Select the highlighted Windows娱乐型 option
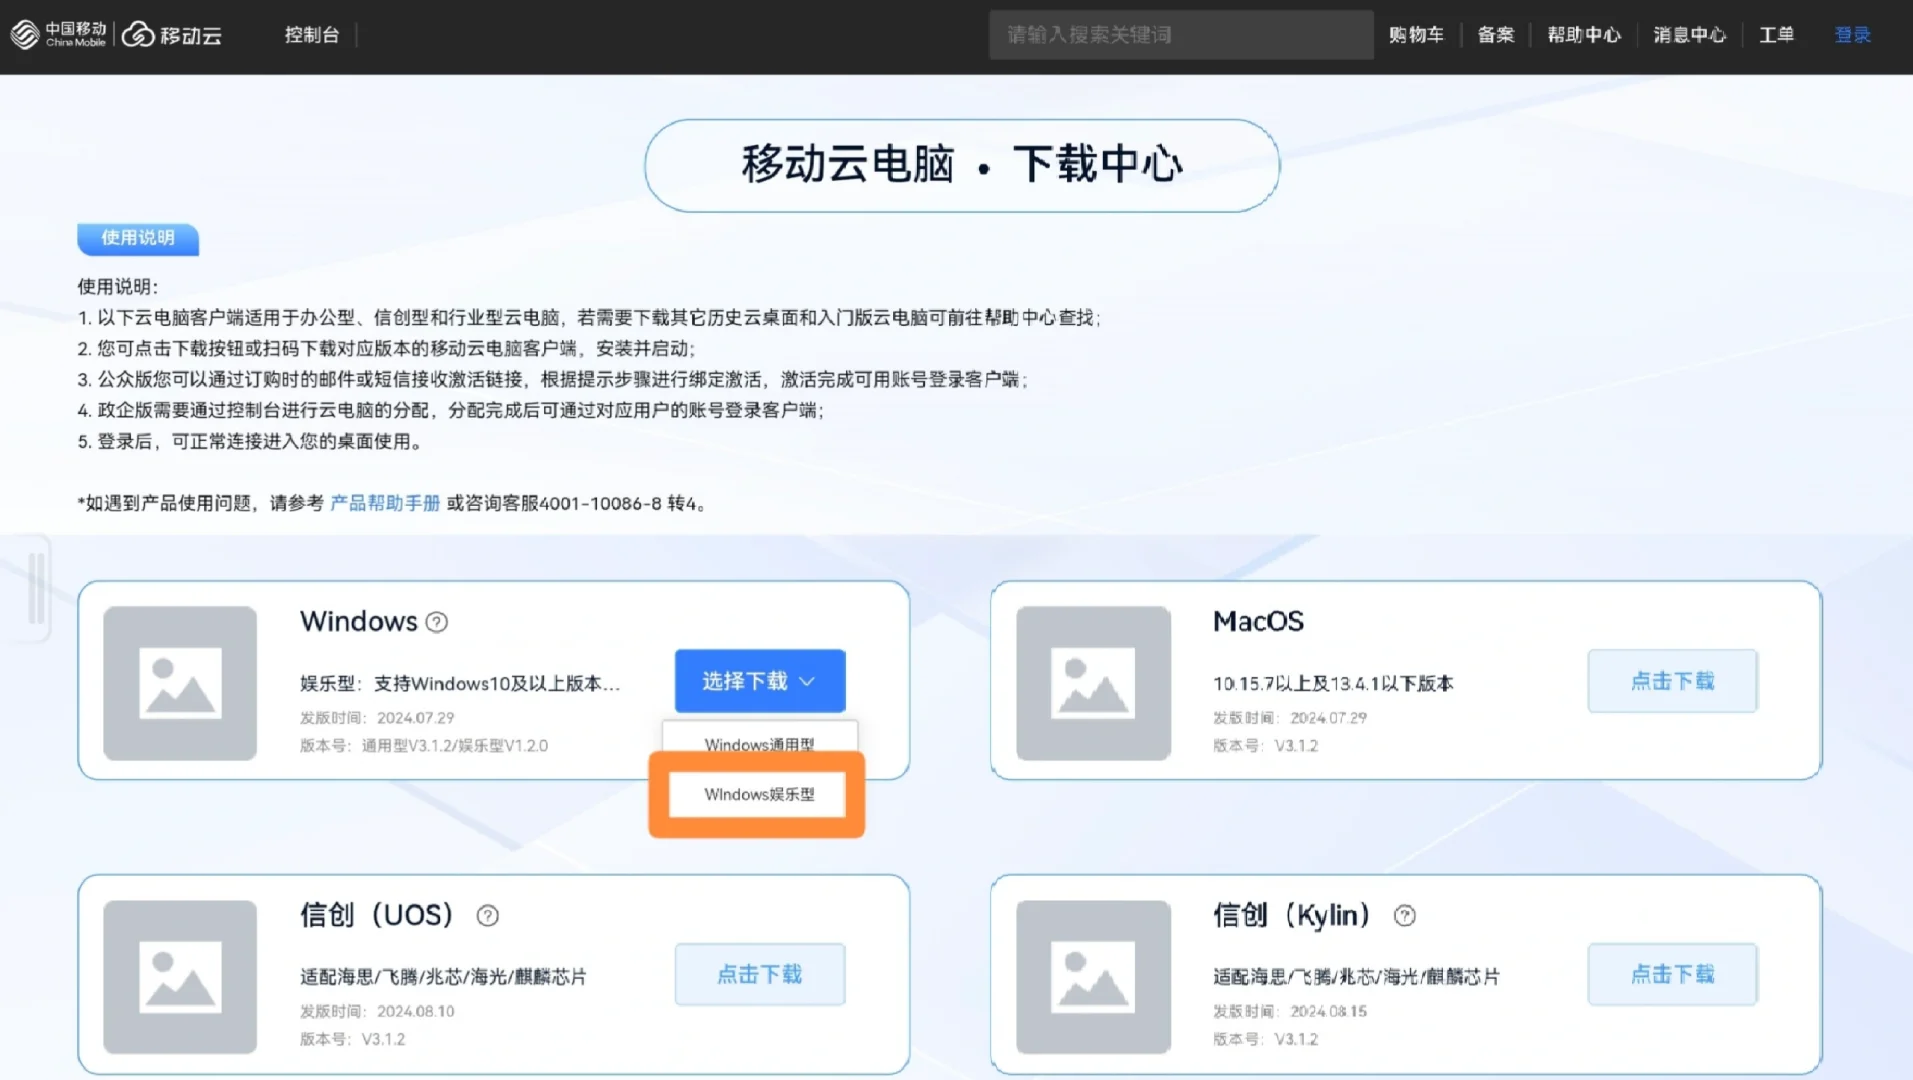This screenshot has width=1913, height=1080. point(757,794)
